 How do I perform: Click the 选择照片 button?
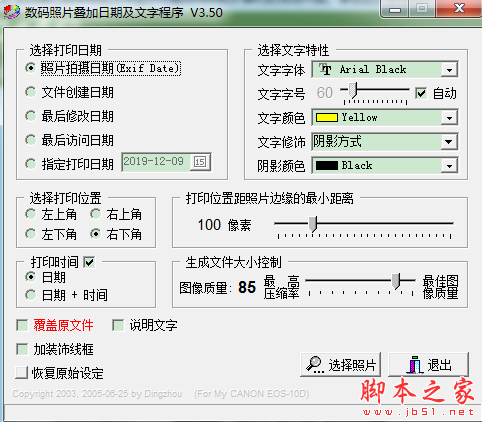click(340, 365)
